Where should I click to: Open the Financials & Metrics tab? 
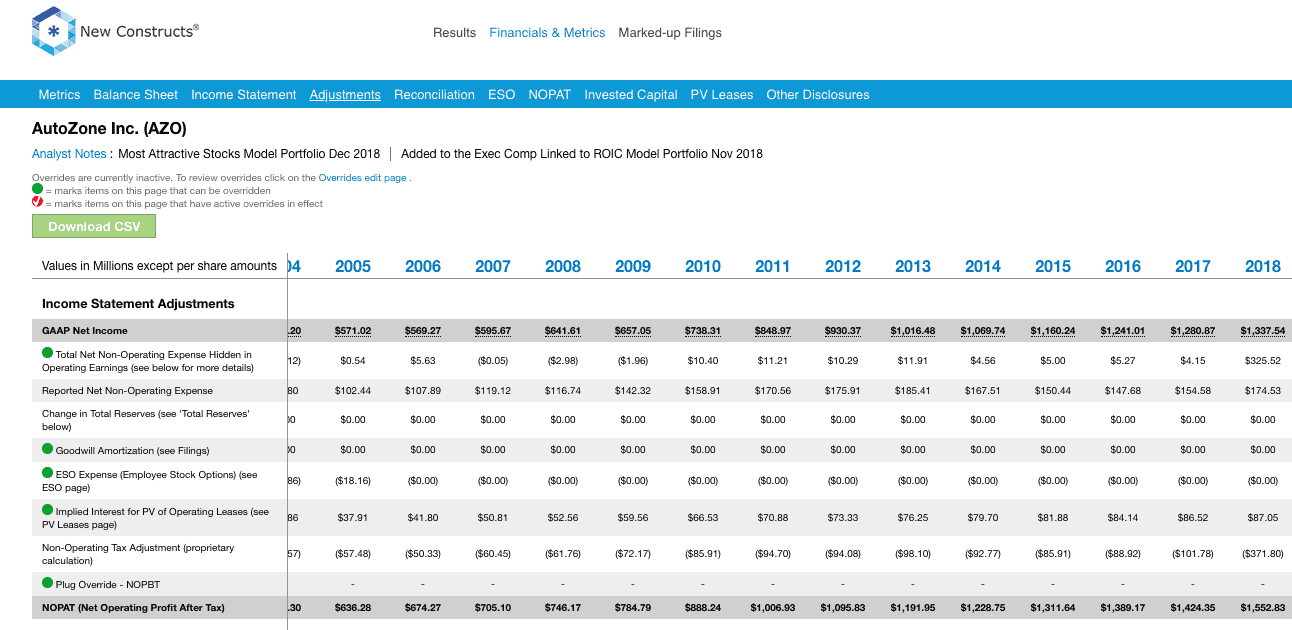[547, 33]
